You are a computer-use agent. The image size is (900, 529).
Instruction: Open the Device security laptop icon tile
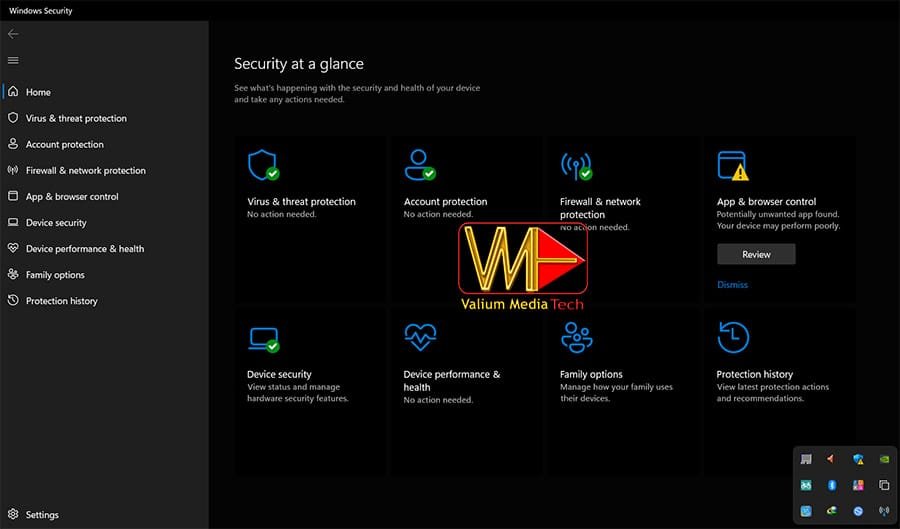(x=309, y=392)
